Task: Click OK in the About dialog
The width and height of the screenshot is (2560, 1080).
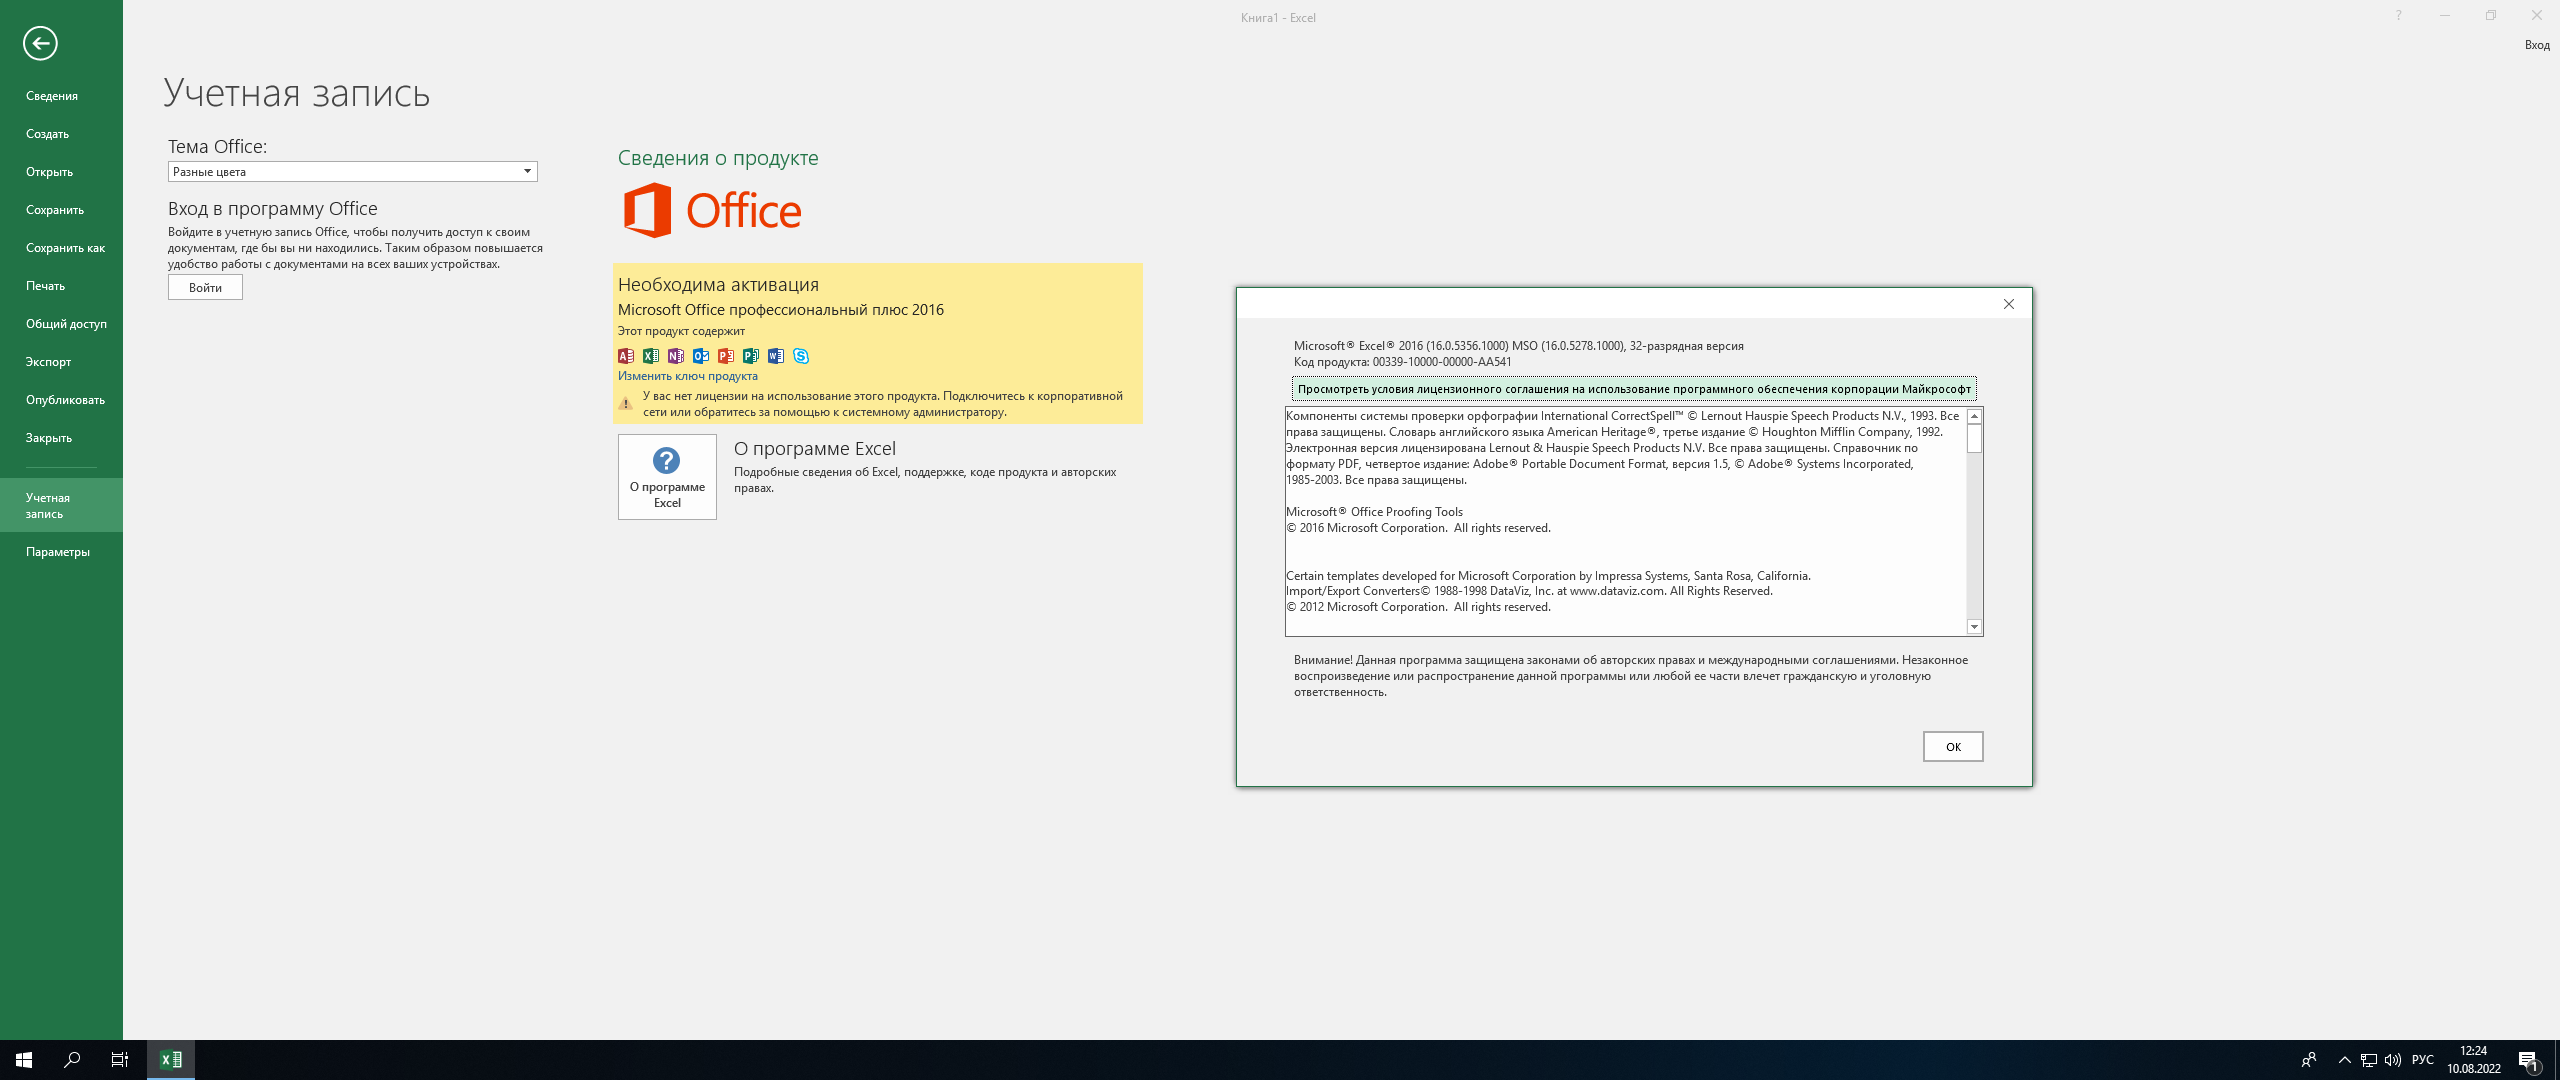Action: pos(1953,747)
